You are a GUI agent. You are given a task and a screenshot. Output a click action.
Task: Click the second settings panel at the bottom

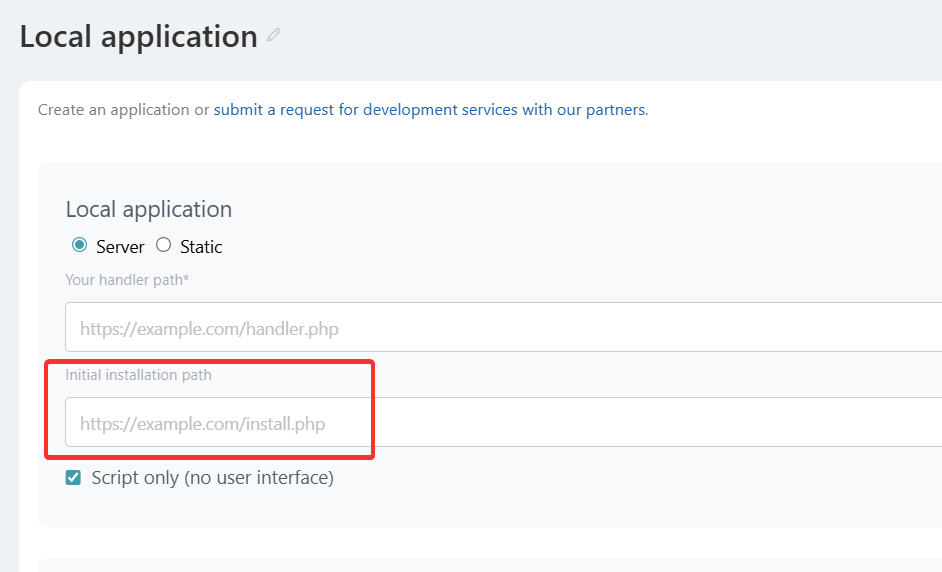click(490, 565)
